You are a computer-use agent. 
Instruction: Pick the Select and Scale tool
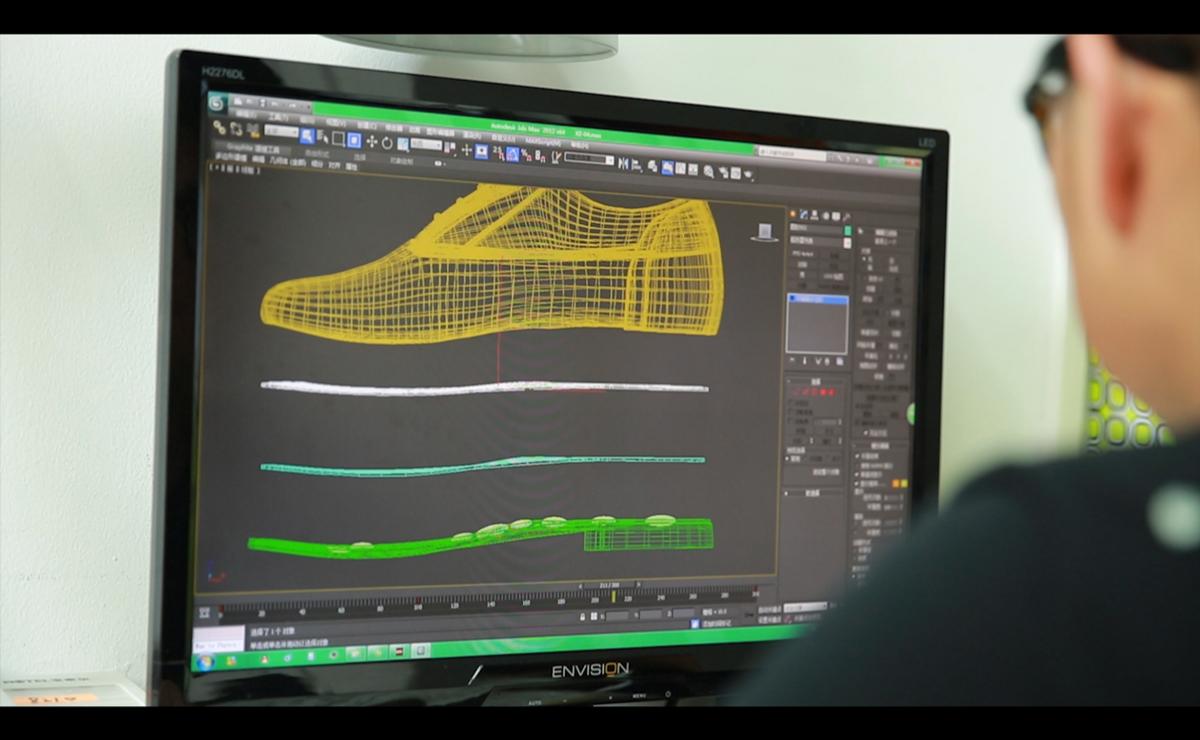click(402, 144)
